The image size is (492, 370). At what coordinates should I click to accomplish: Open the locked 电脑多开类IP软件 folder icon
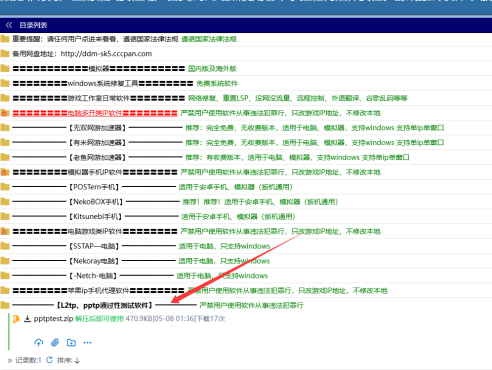tap(5, 113)
